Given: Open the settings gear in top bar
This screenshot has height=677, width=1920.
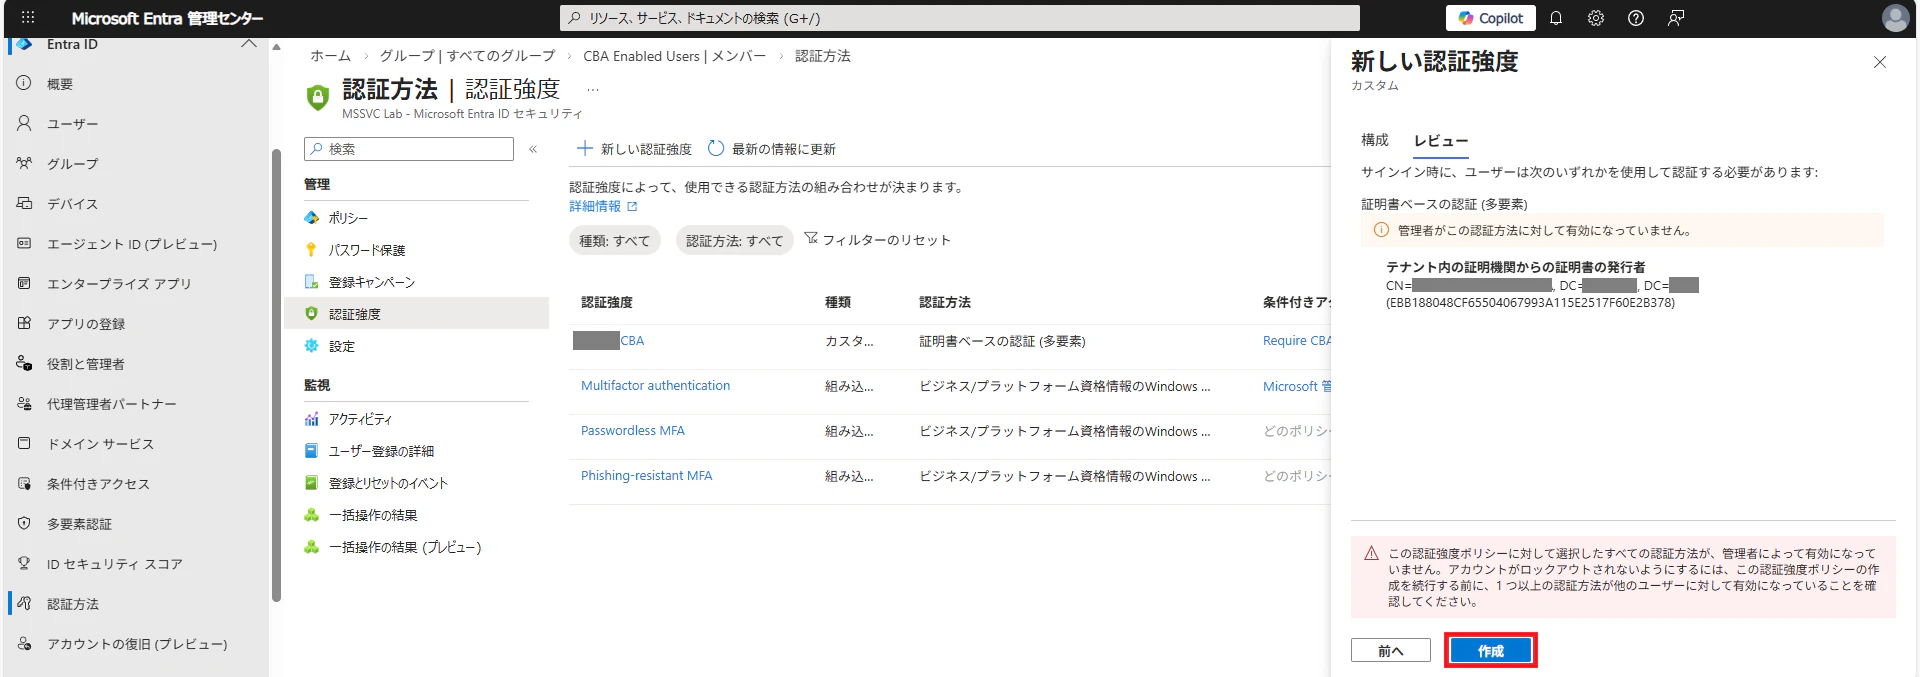Looking at the screenshot, I should [1596, 18].
